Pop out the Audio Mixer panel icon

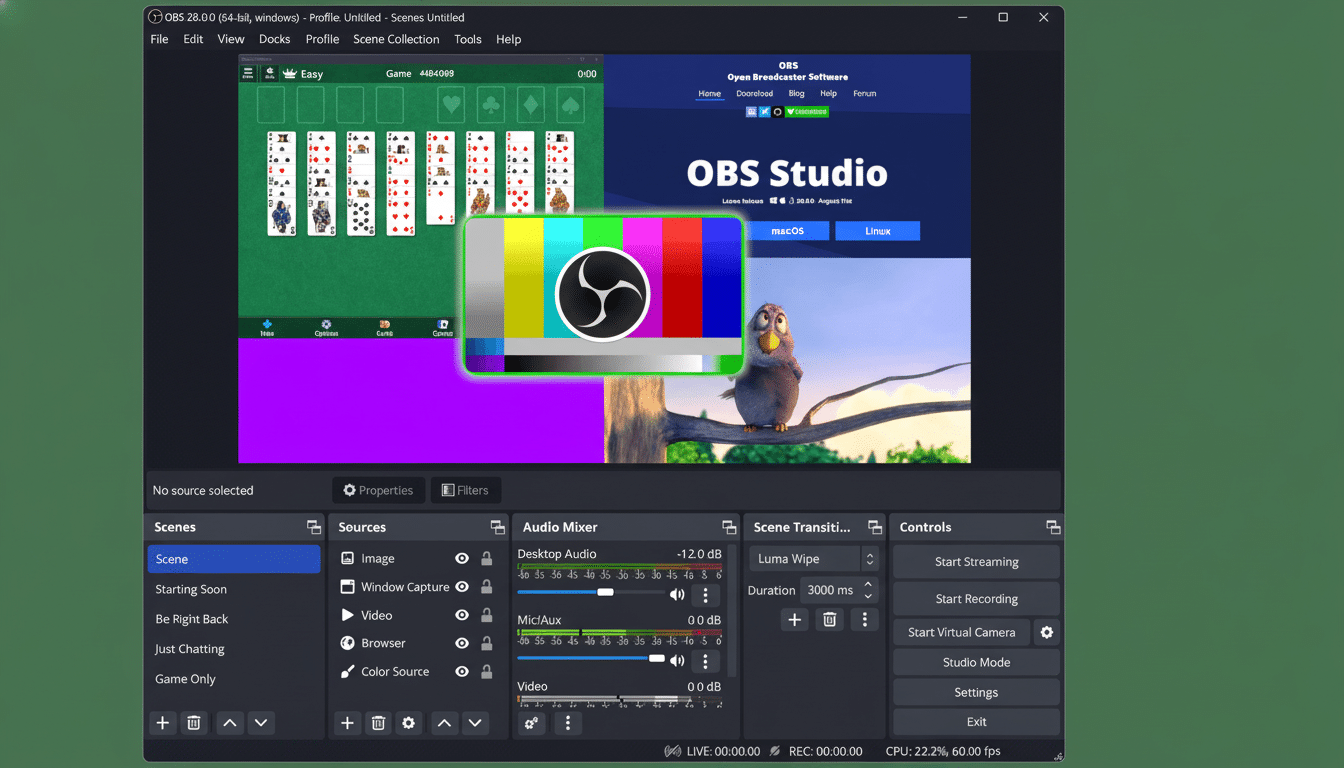point(728,527)
